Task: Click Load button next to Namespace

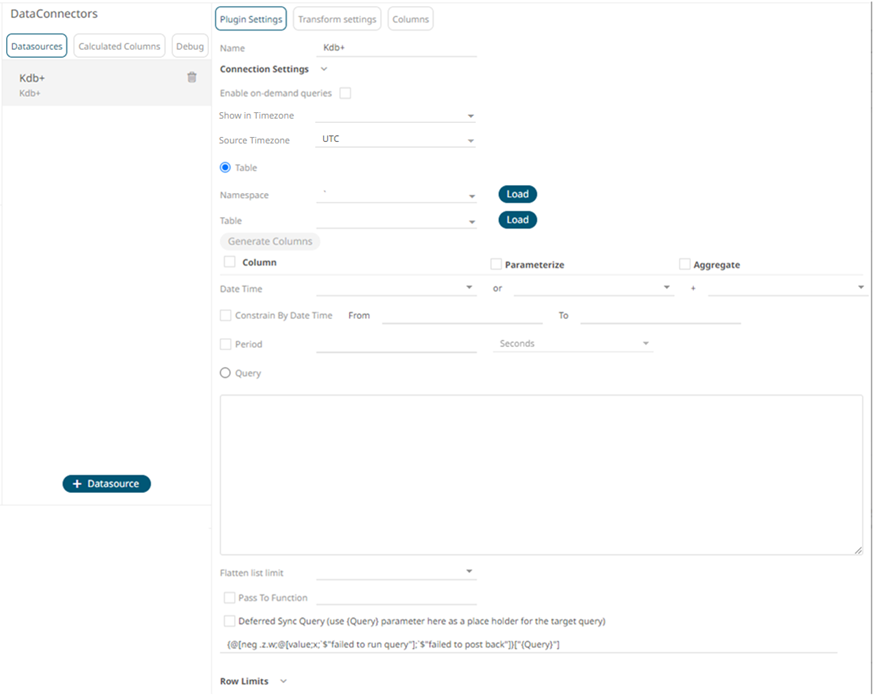Action: (517, 194)
